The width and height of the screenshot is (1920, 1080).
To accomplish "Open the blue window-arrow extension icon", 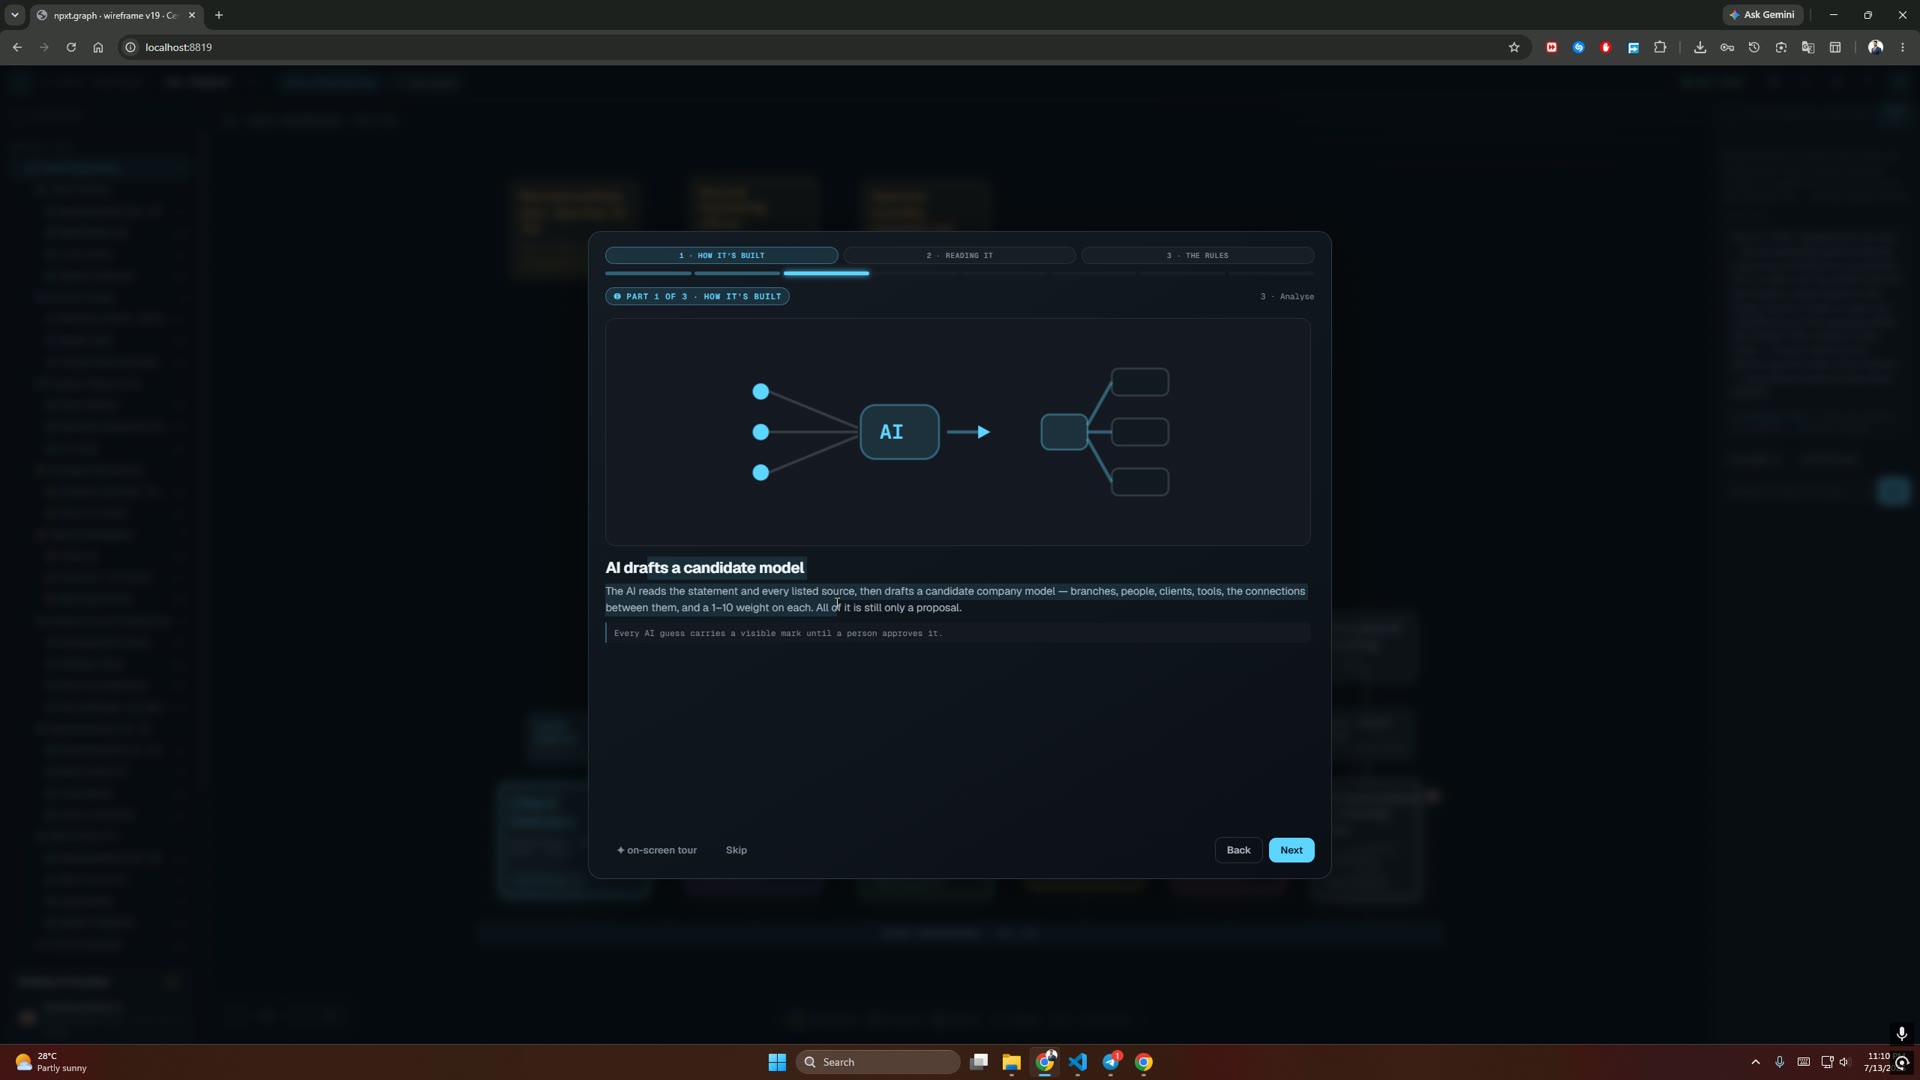I will point(1633,47).
